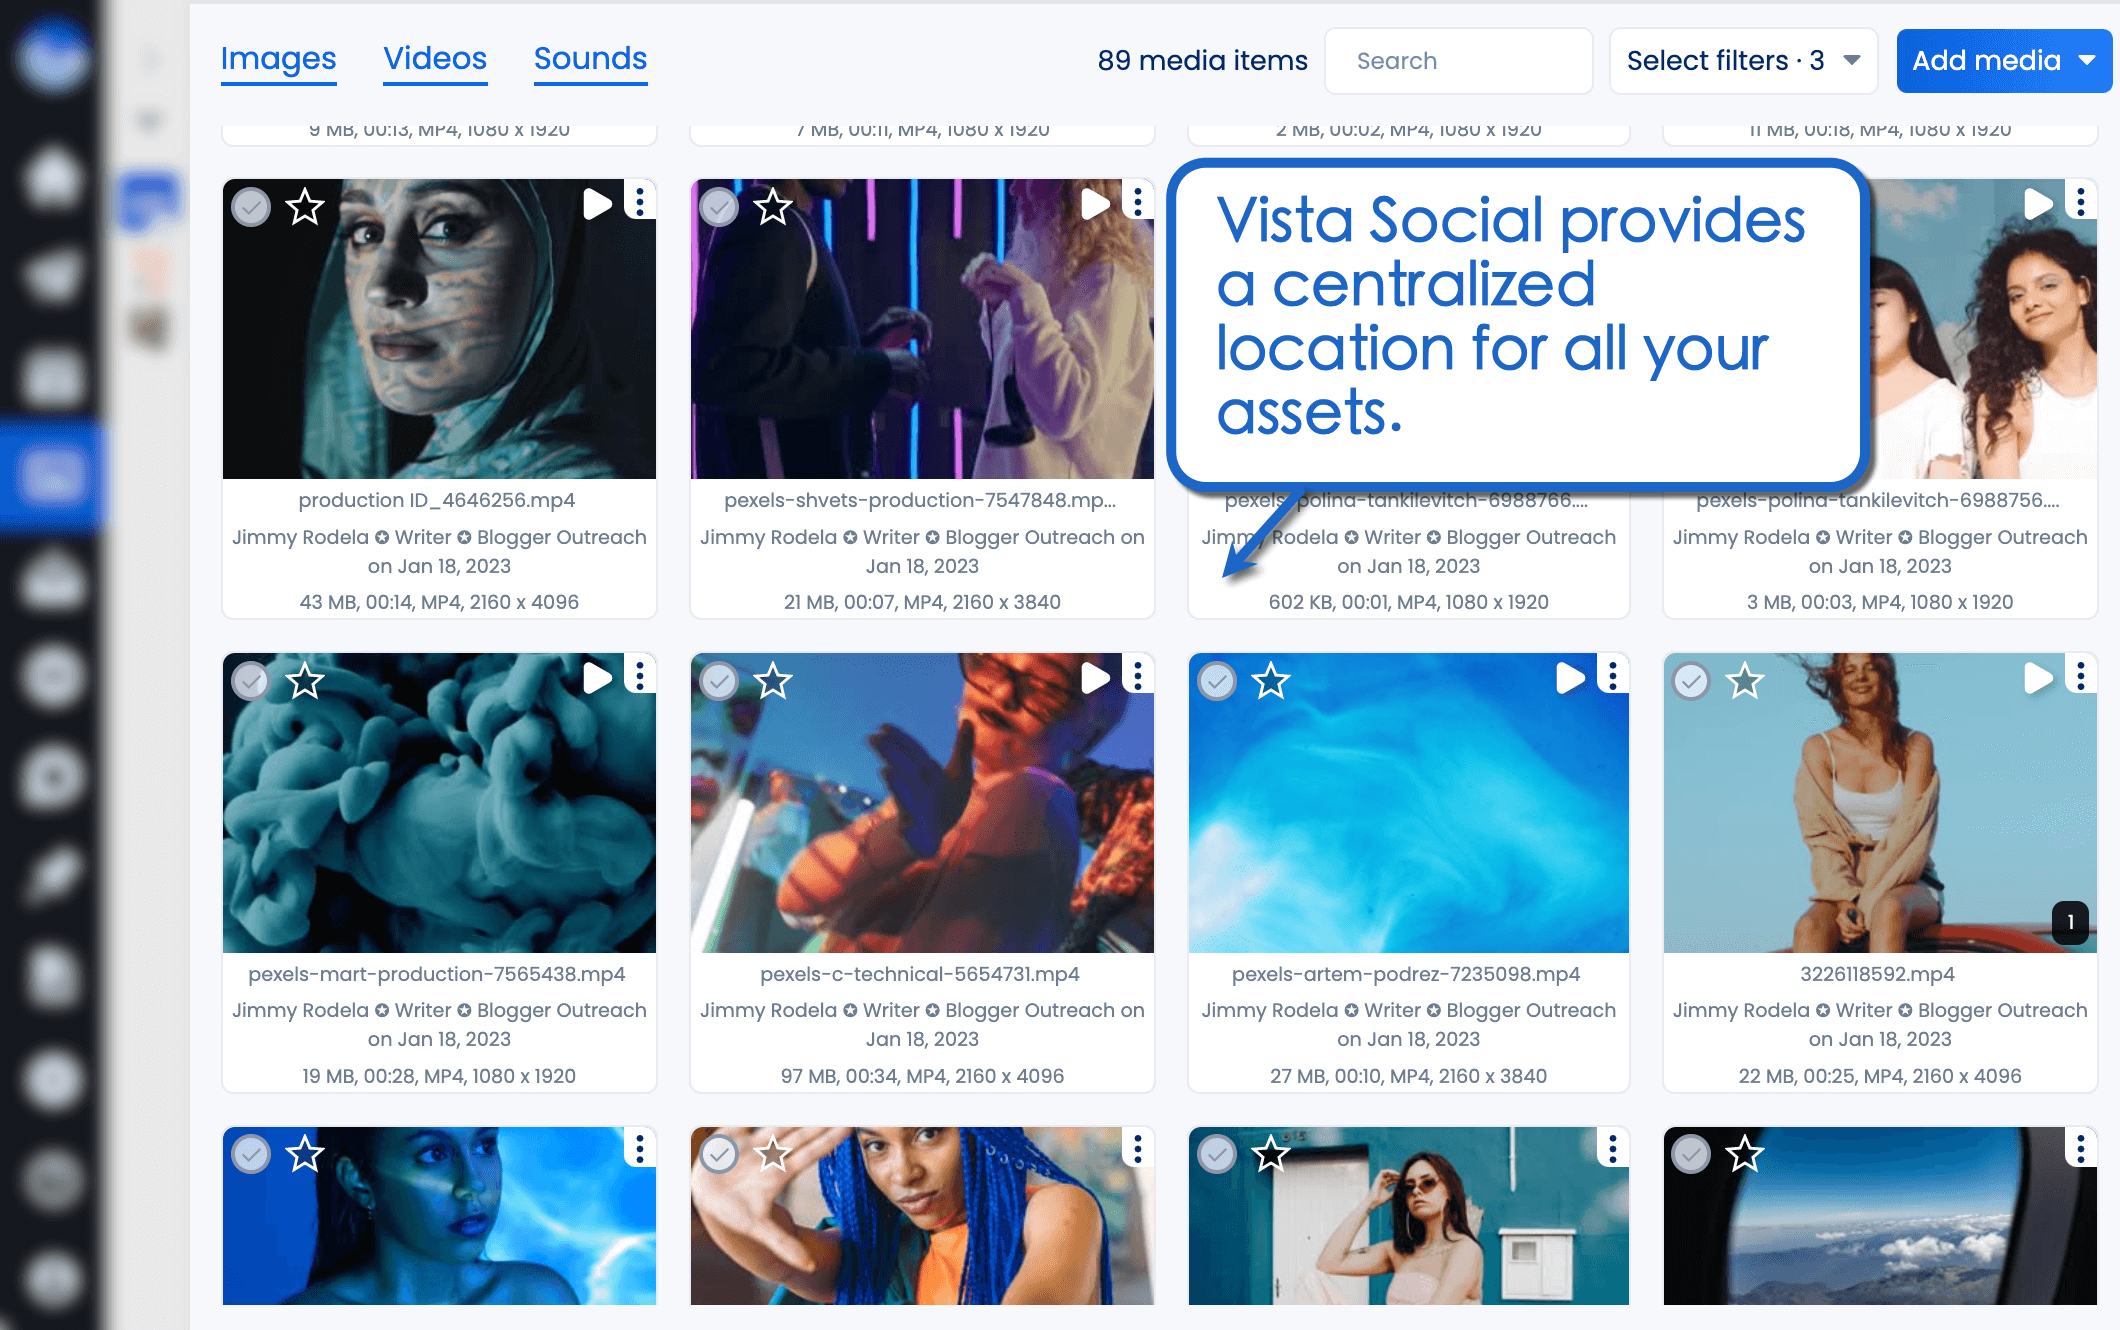Screen dimensions: 2120x1330
Task: Open options menu on airplane window thumbnail
Action: [2080, 1149]
